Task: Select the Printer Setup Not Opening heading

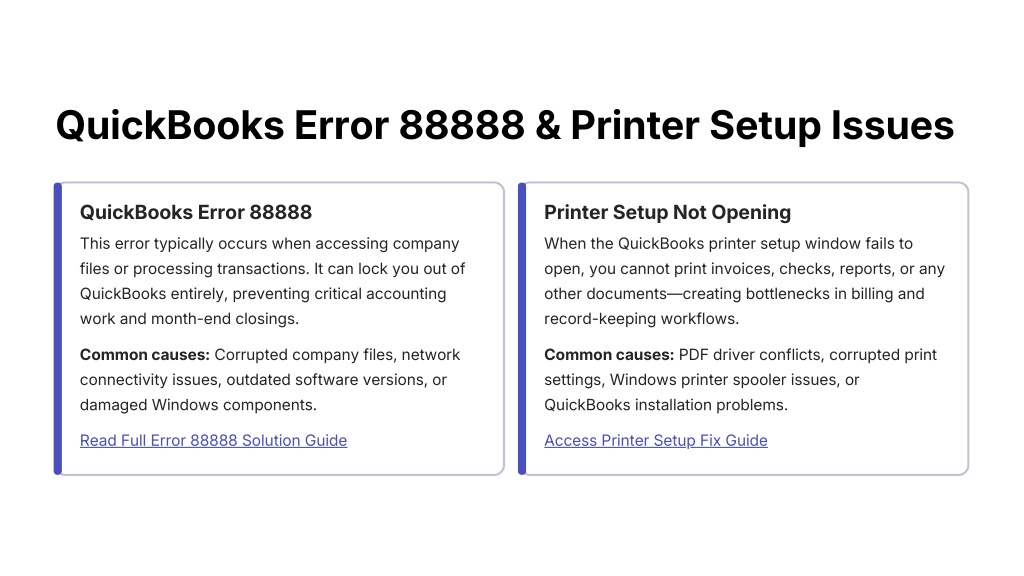Action: (667, 212)
